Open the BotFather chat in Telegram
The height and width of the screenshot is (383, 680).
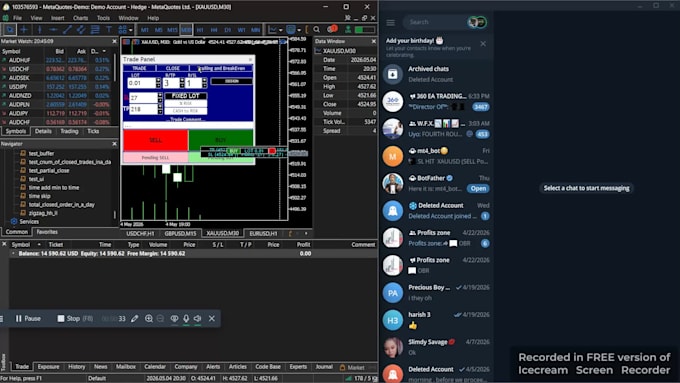(x=436, y=183)
